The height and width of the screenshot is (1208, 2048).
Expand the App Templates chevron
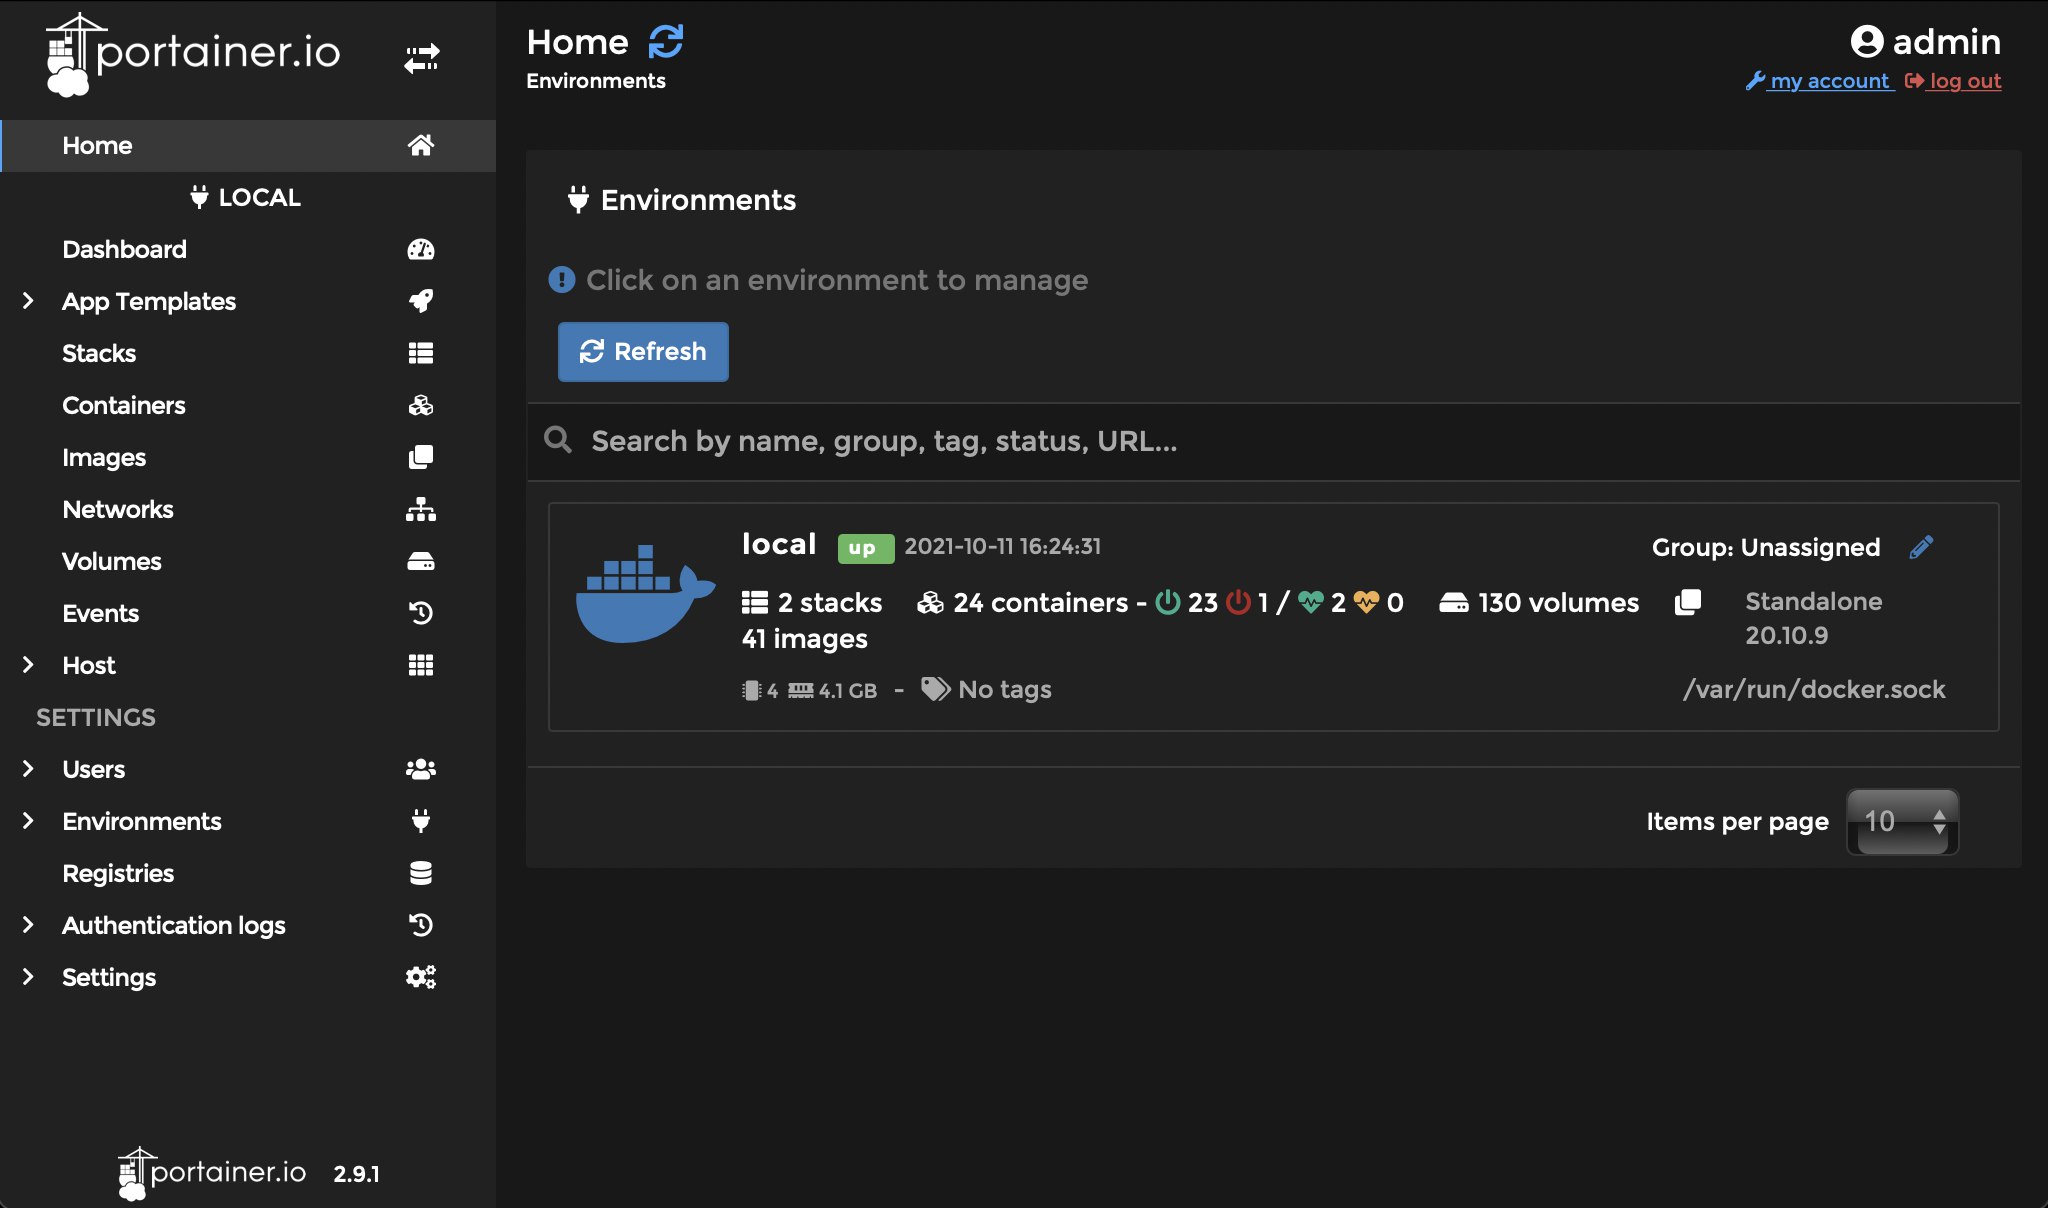tap(28, 301)
